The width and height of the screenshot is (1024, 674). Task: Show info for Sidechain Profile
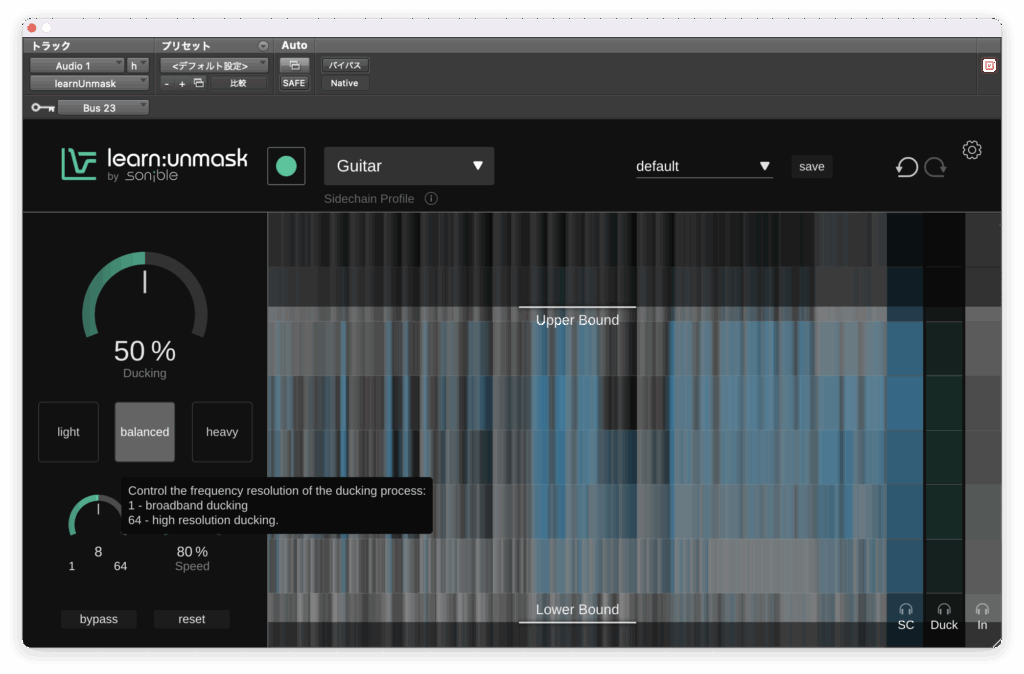pos(431,199)
